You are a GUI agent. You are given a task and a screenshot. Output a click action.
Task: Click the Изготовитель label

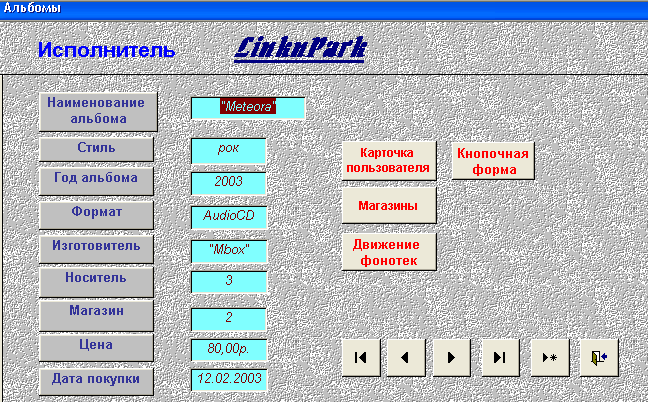[96, 249]
